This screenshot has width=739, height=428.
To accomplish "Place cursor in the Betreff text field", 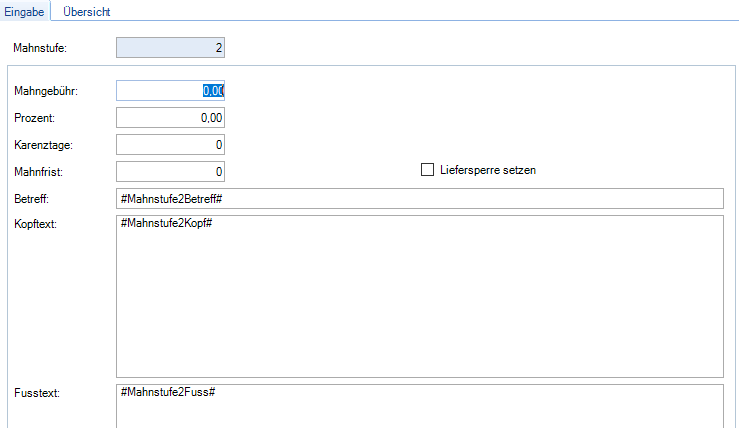I will pyautogui.click(x=420, y=199).
